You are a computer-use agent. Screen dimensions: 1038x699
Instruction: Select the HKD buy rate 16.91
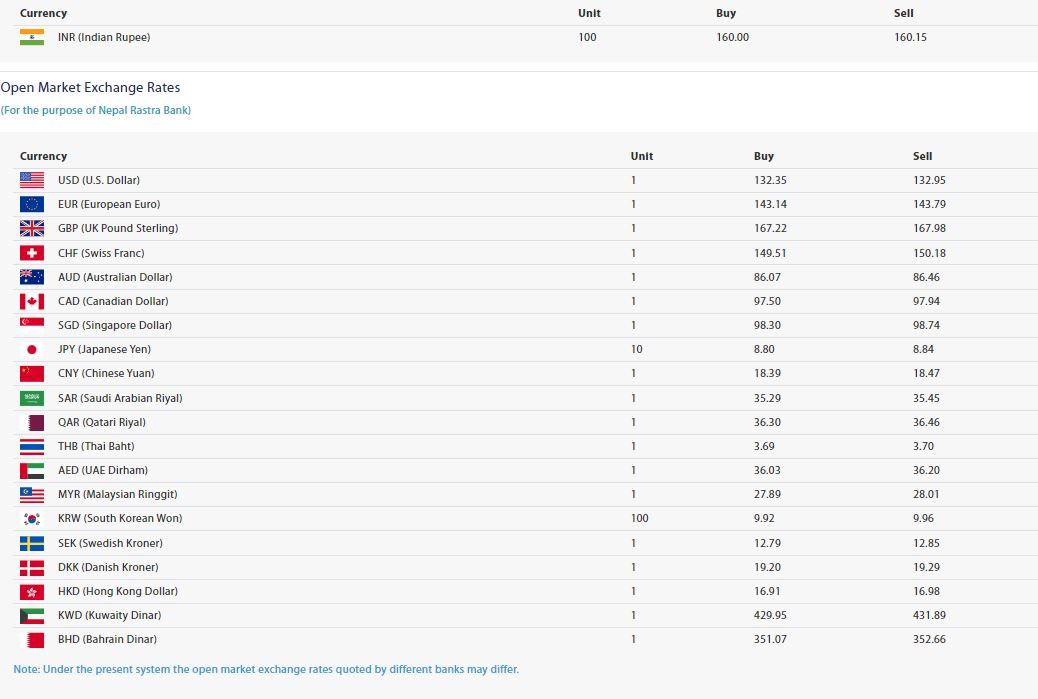pyautogui.click(x=767, y=591)
